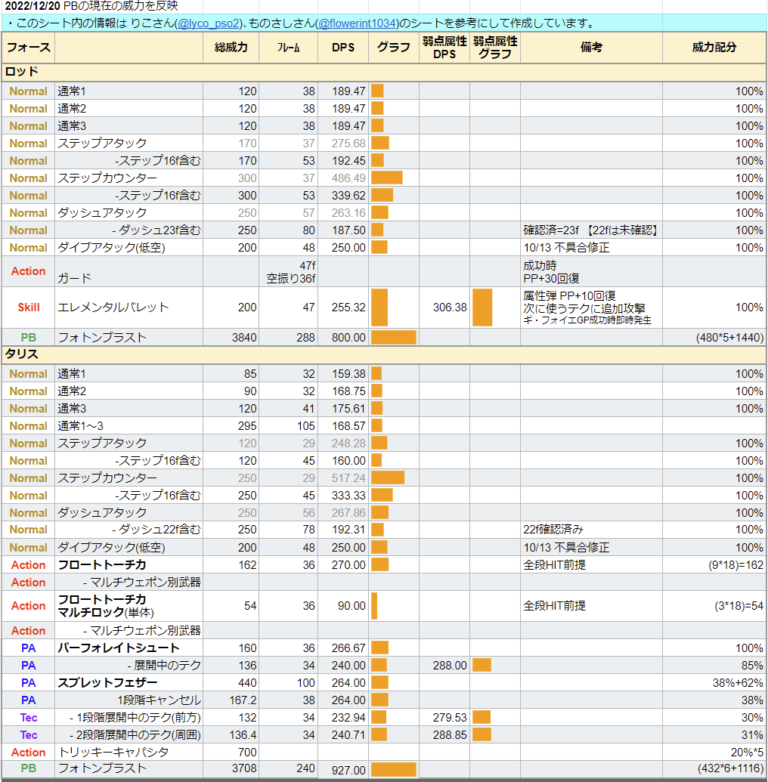Click the 3840 total power cell
Image resolution: width=768 pixels, height=782 pixels.
click(x=231, y=338)
